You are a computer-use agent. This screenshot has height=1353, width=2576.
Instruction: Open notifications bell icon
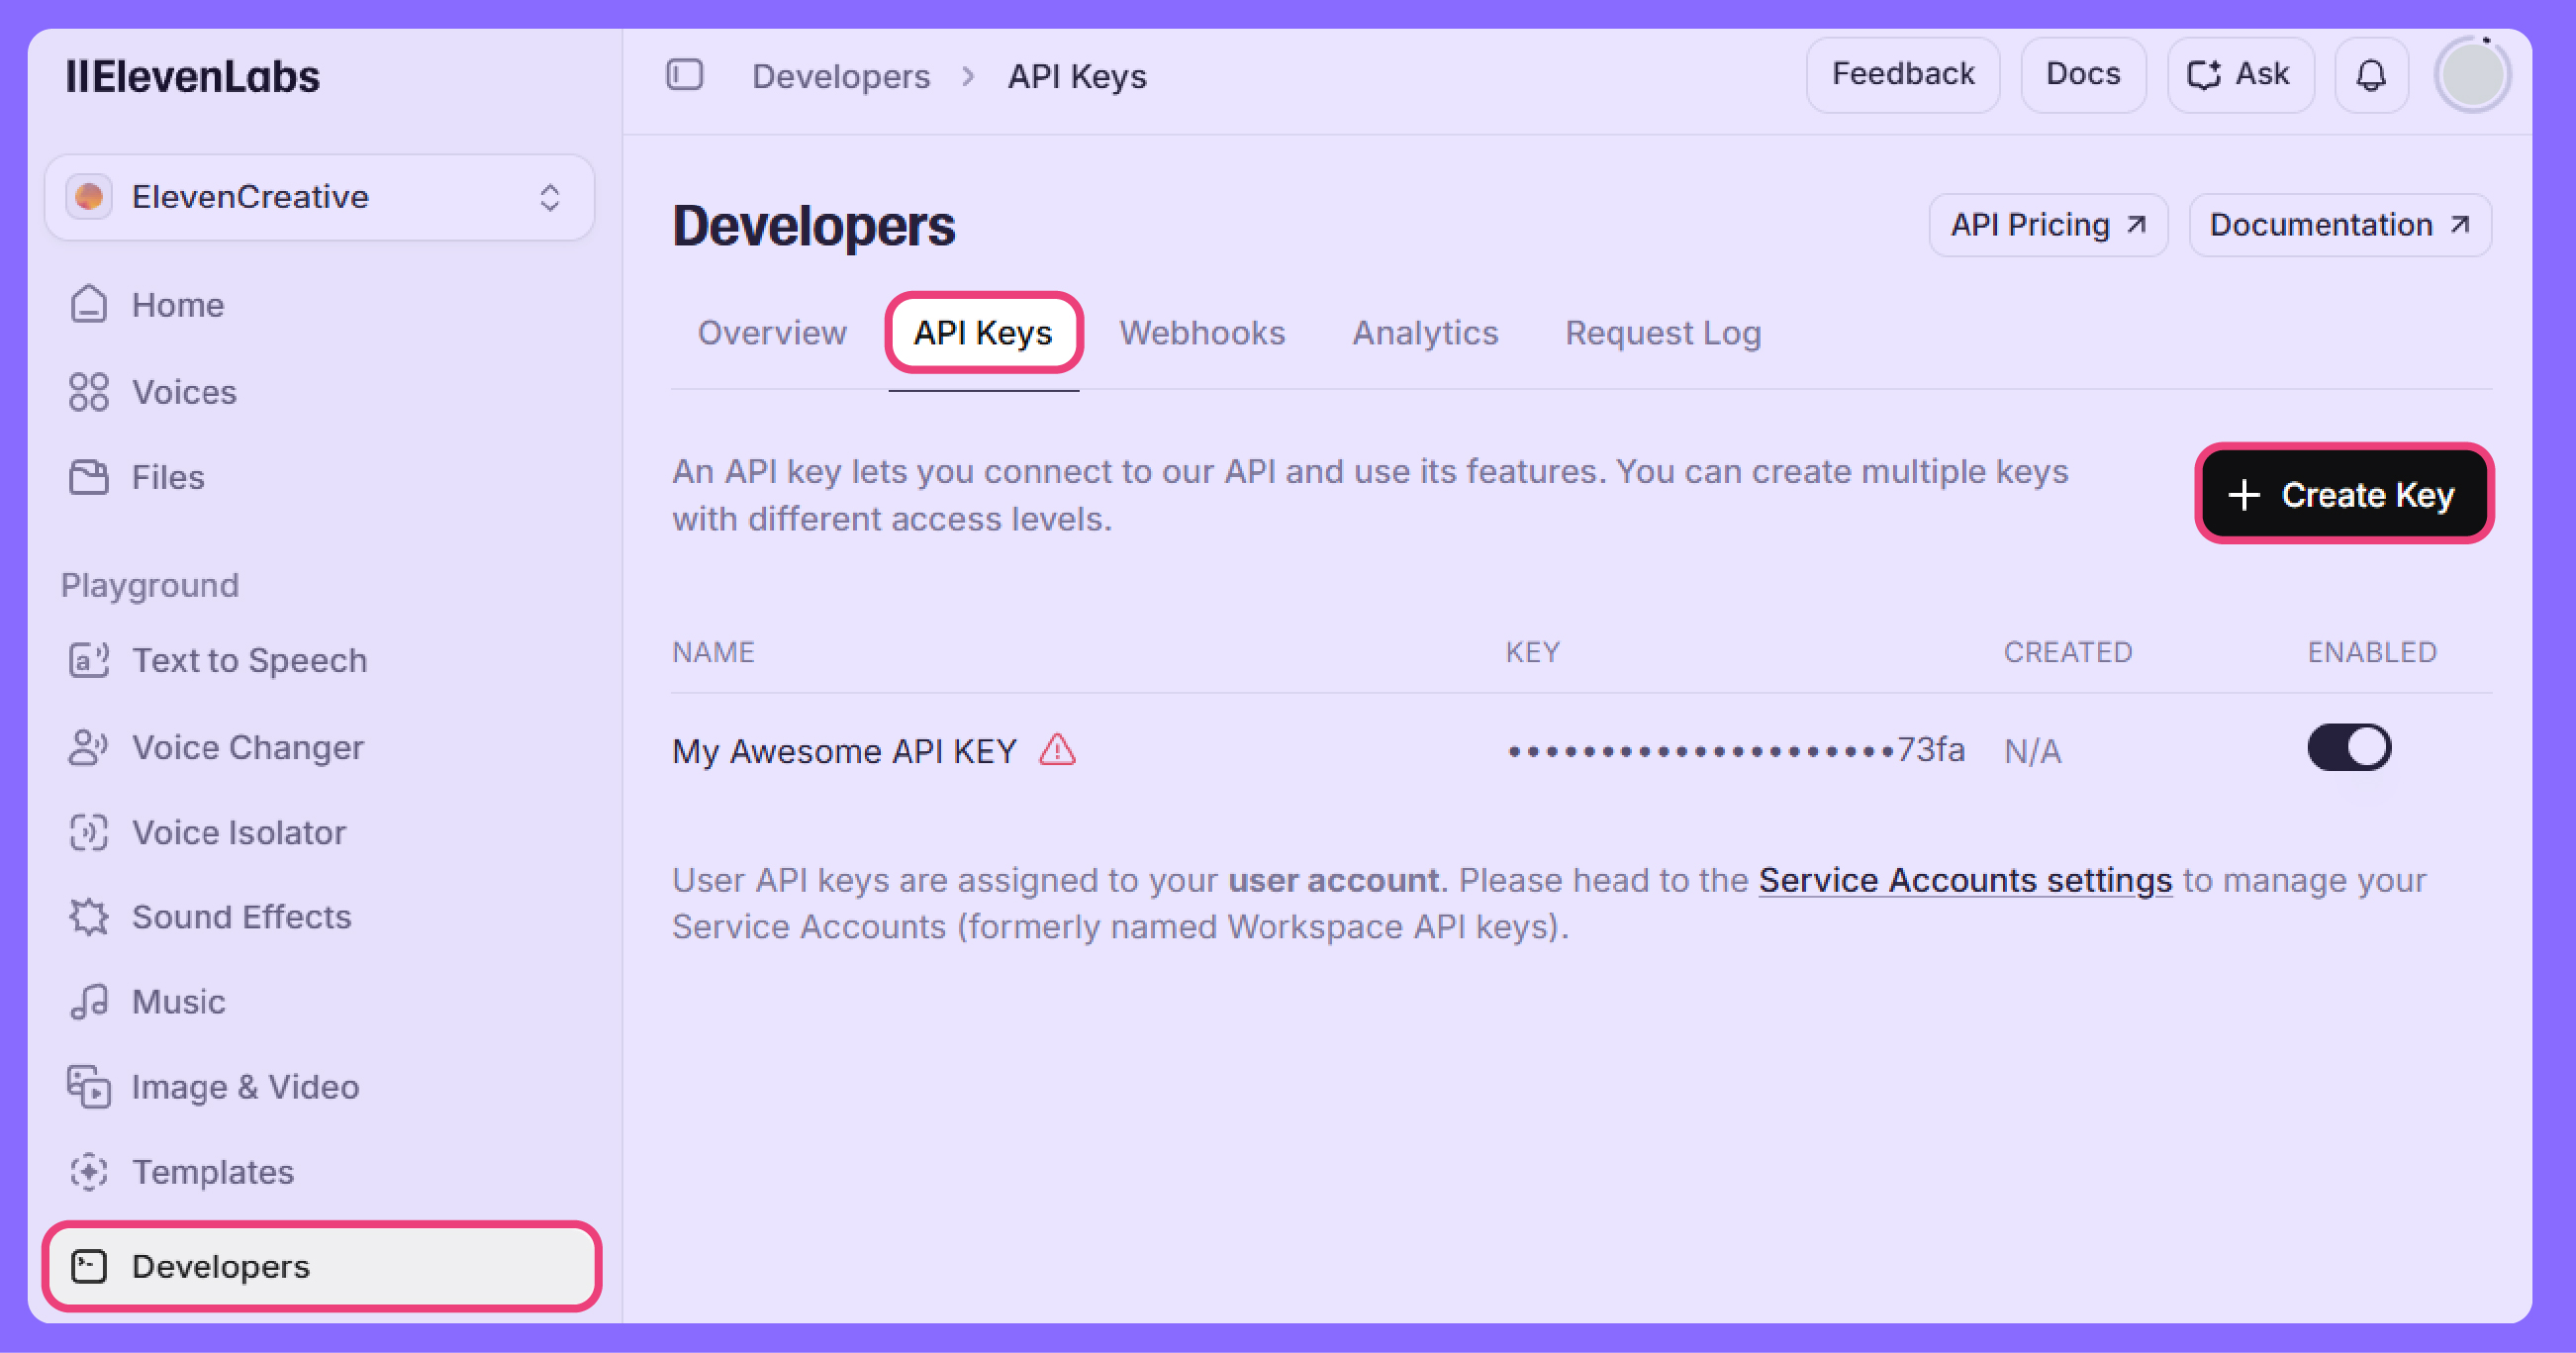coord(2370,75)
